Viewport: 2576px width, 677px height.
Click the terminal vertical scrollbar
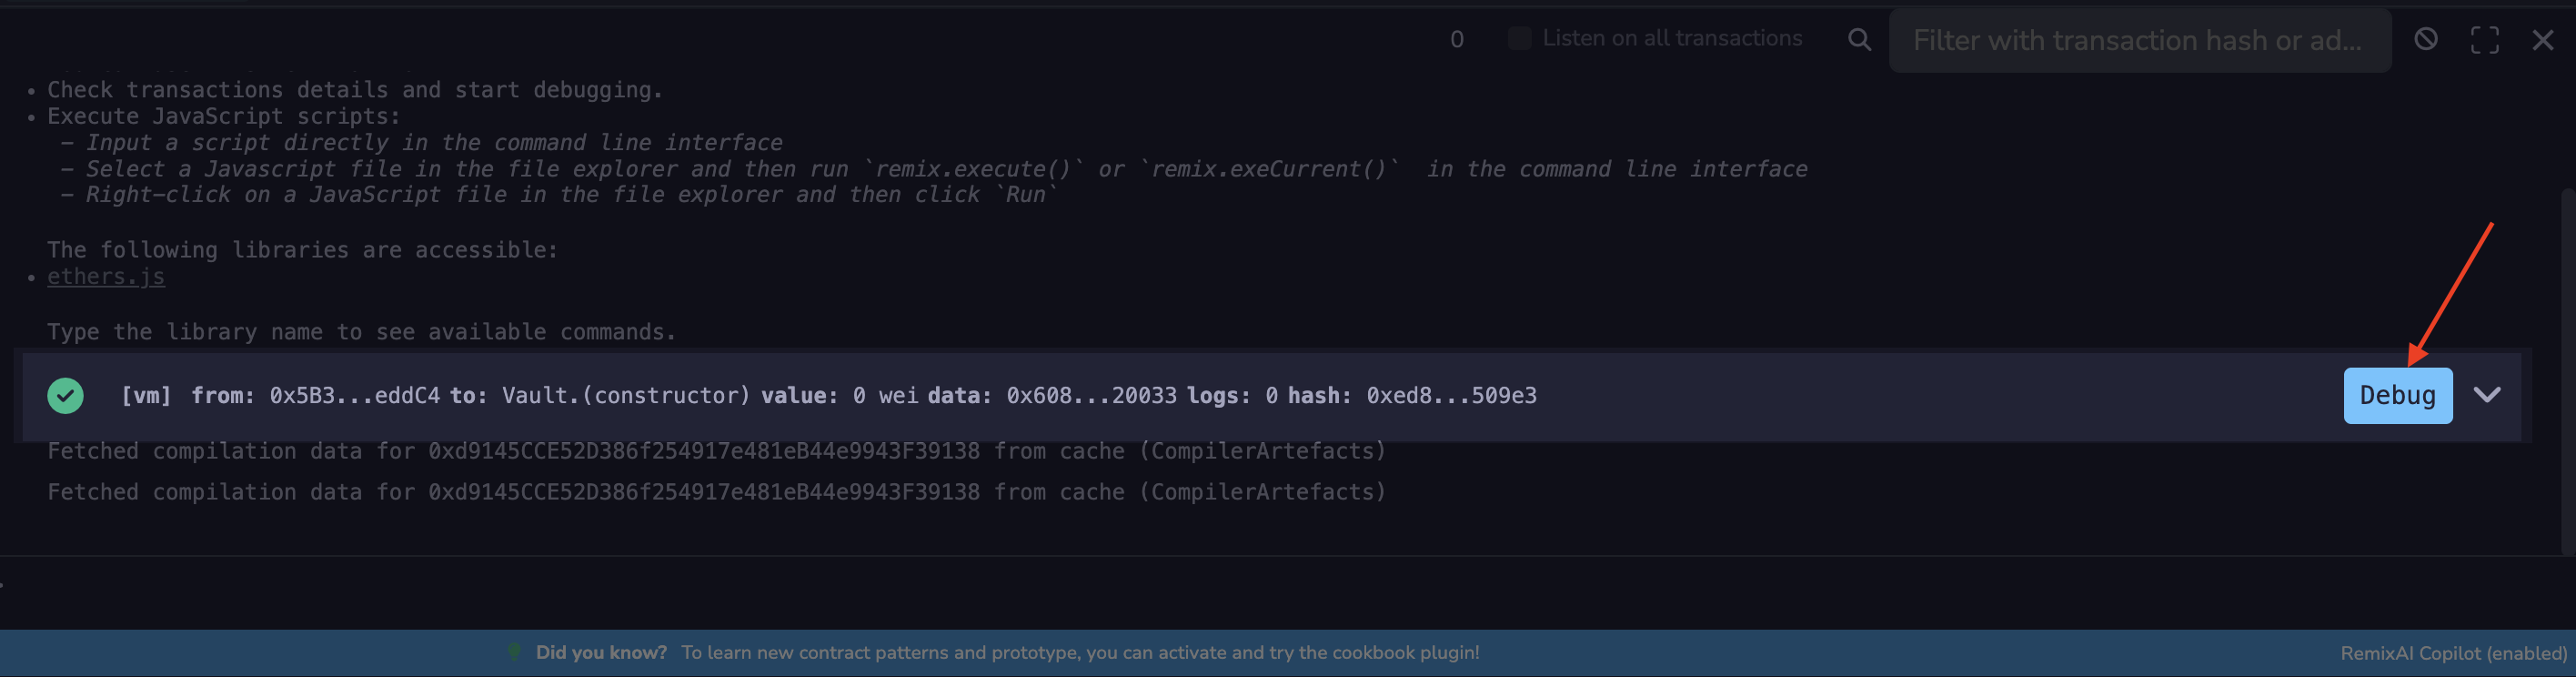[2568, 370]
